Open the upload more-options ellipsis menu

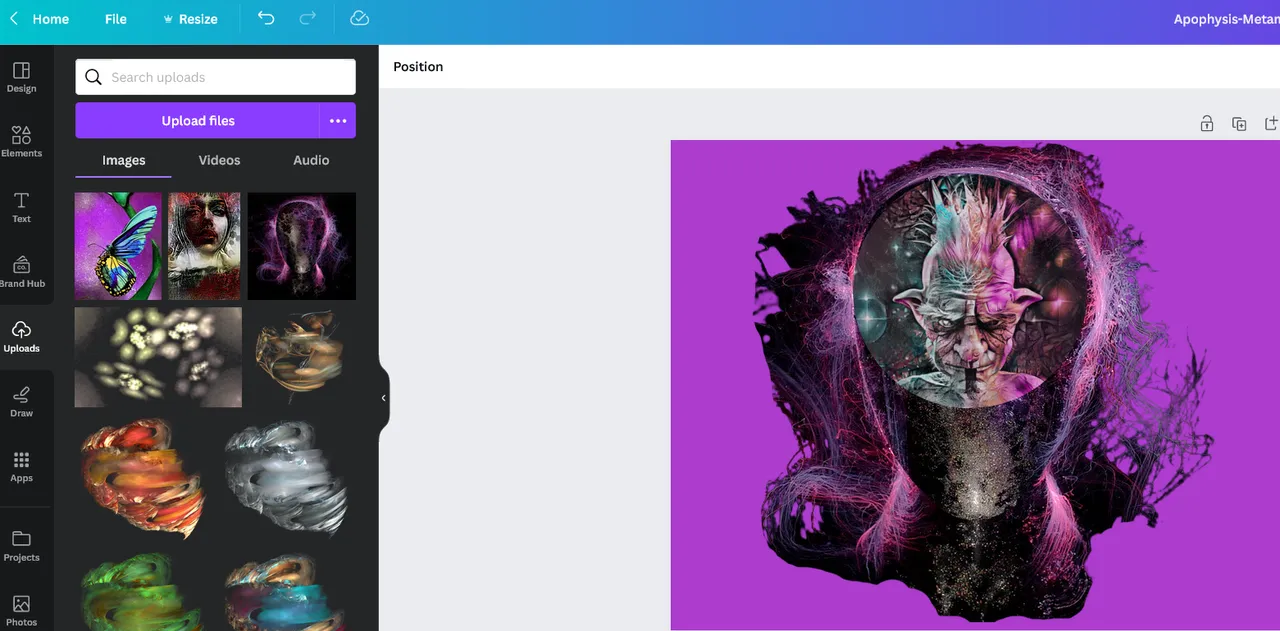click(338, 120)
